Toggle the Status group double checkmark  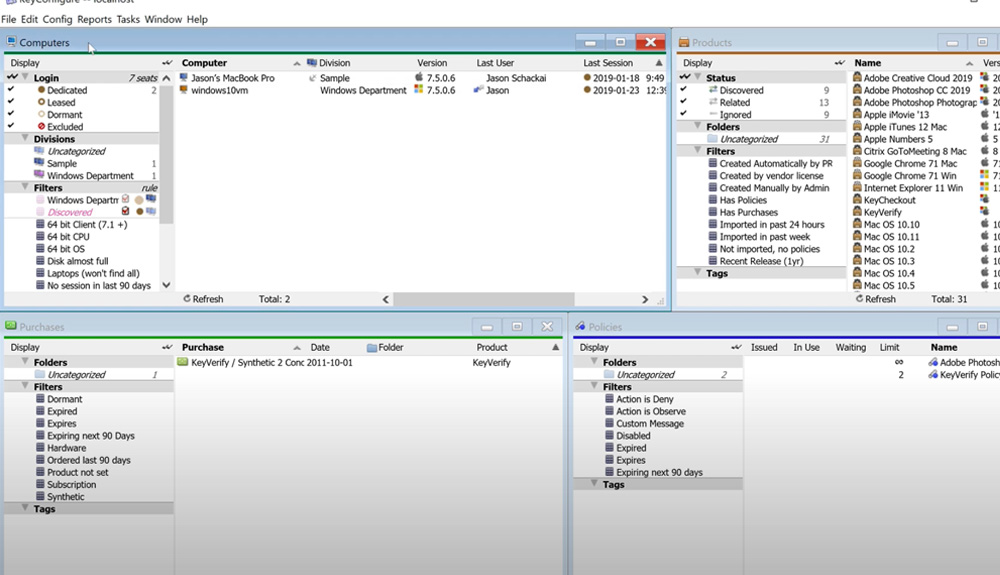pos(685,77)
